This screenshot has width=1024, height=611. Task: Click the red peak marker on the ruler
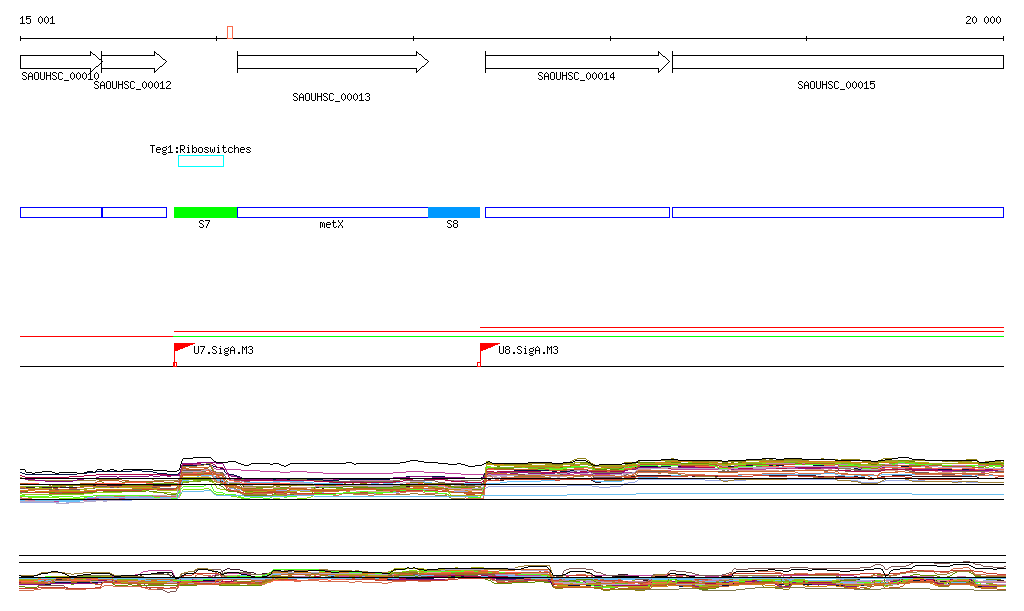coord(230,32)
